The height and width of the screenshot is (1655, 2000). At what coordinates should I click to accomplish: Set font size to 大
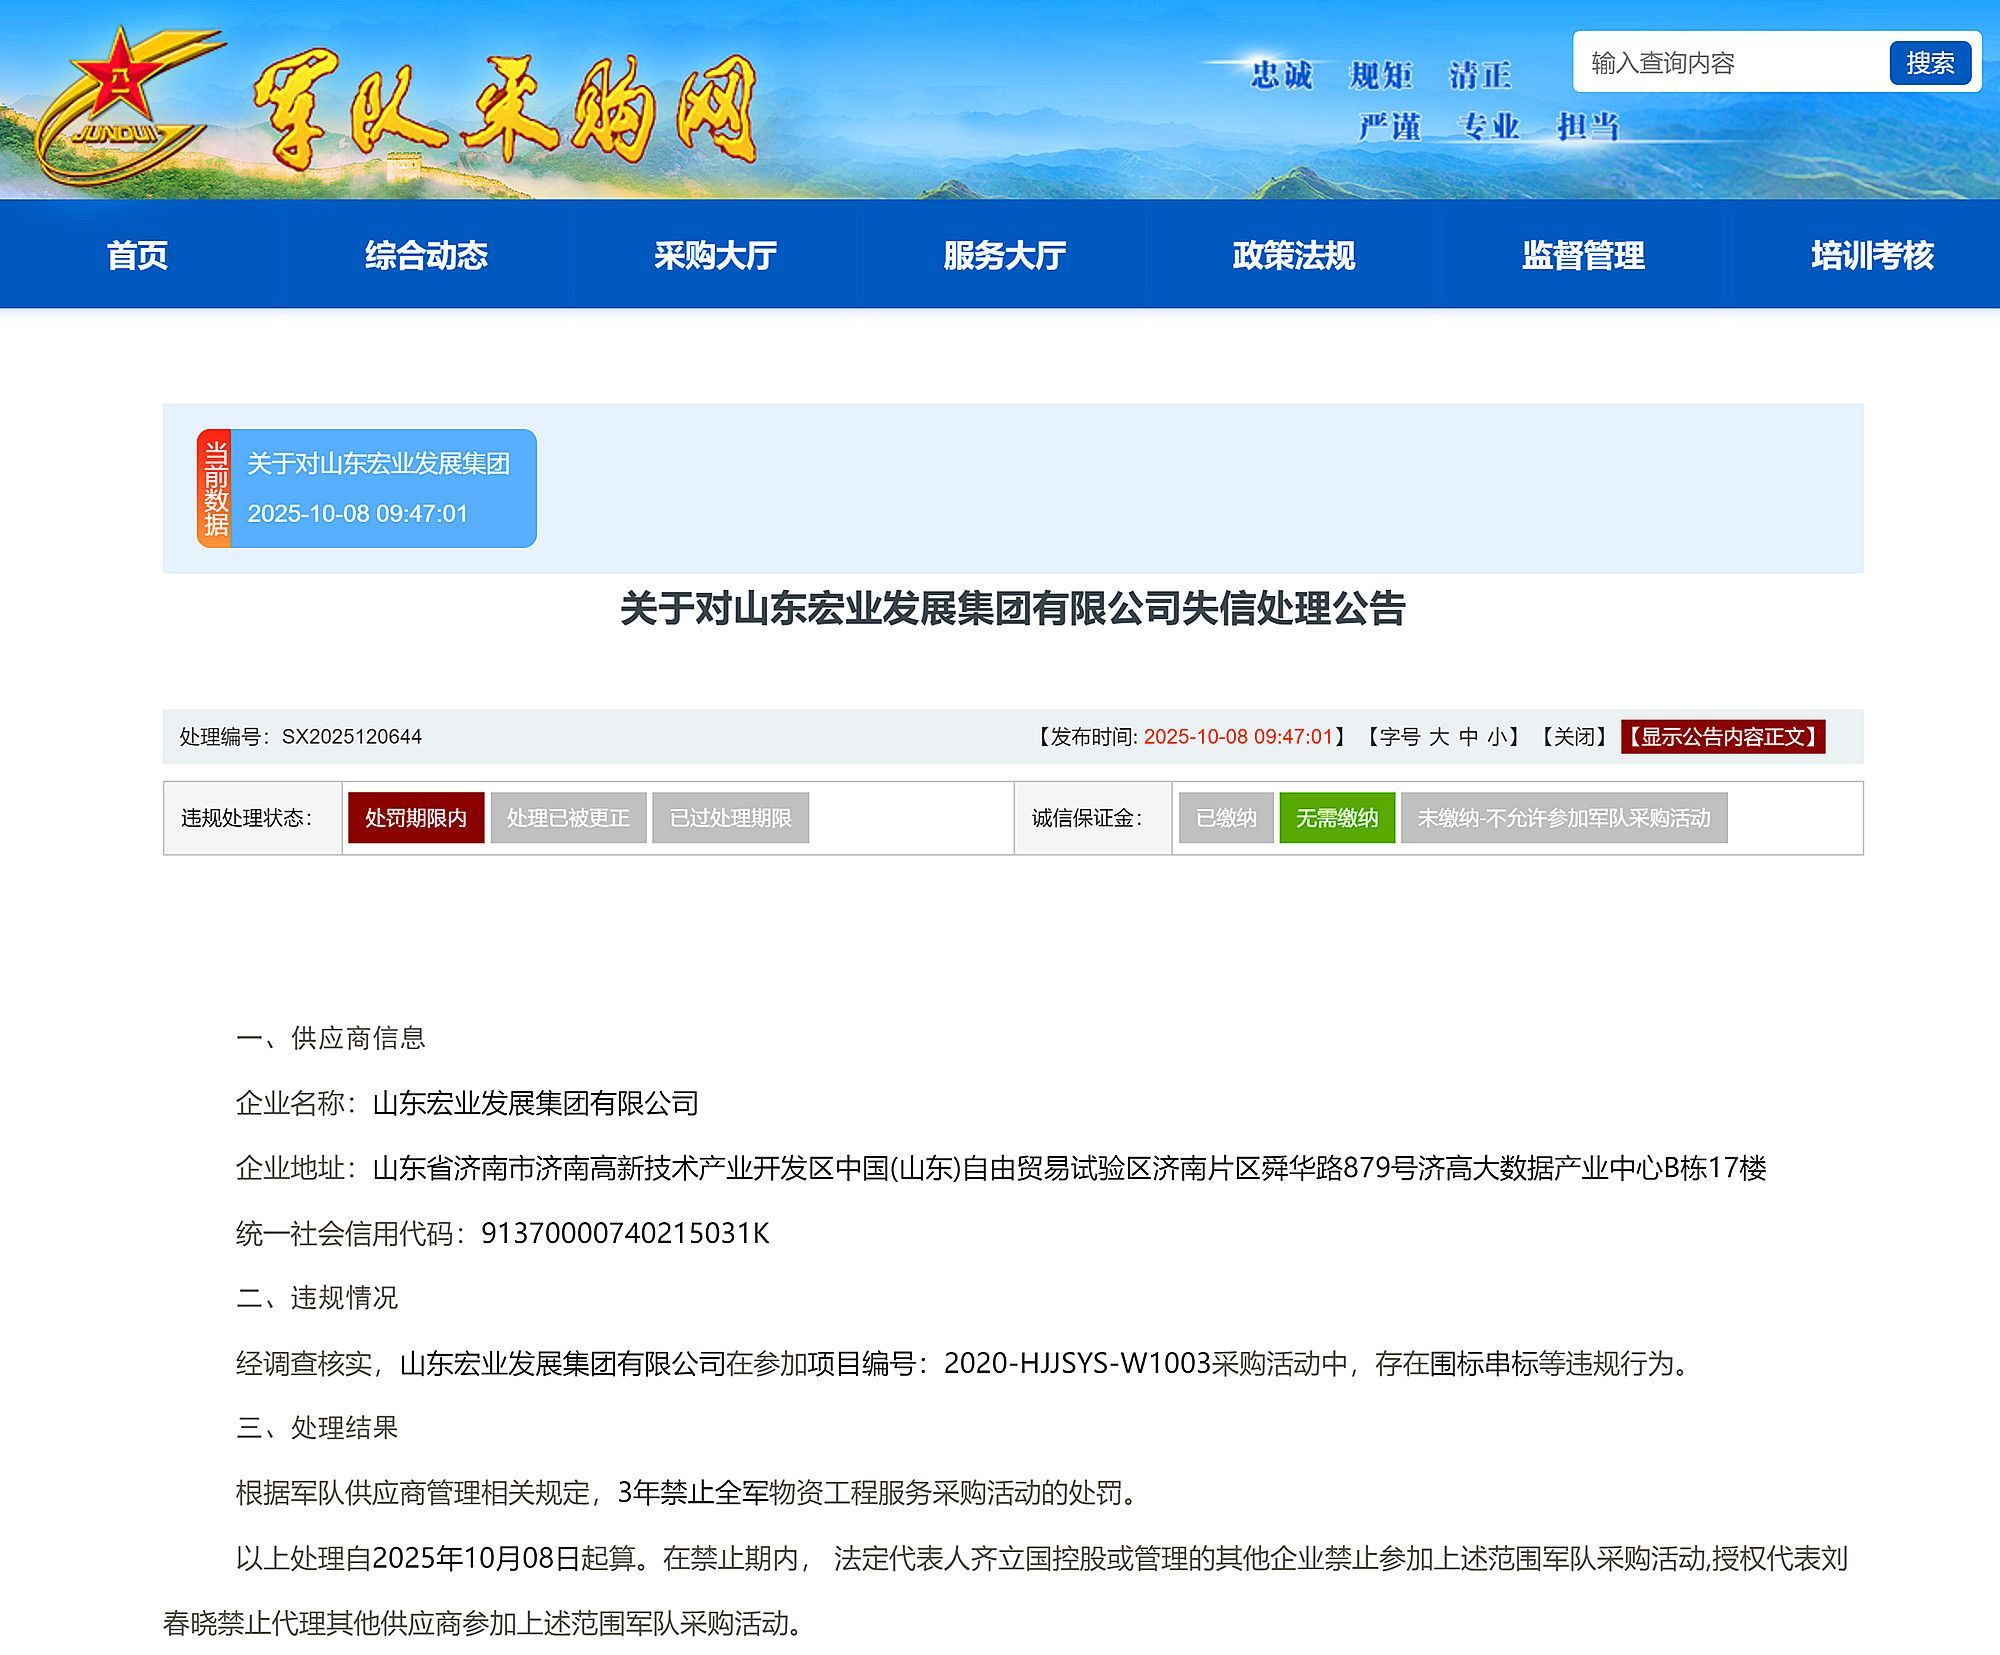[x=1438, y=737]
